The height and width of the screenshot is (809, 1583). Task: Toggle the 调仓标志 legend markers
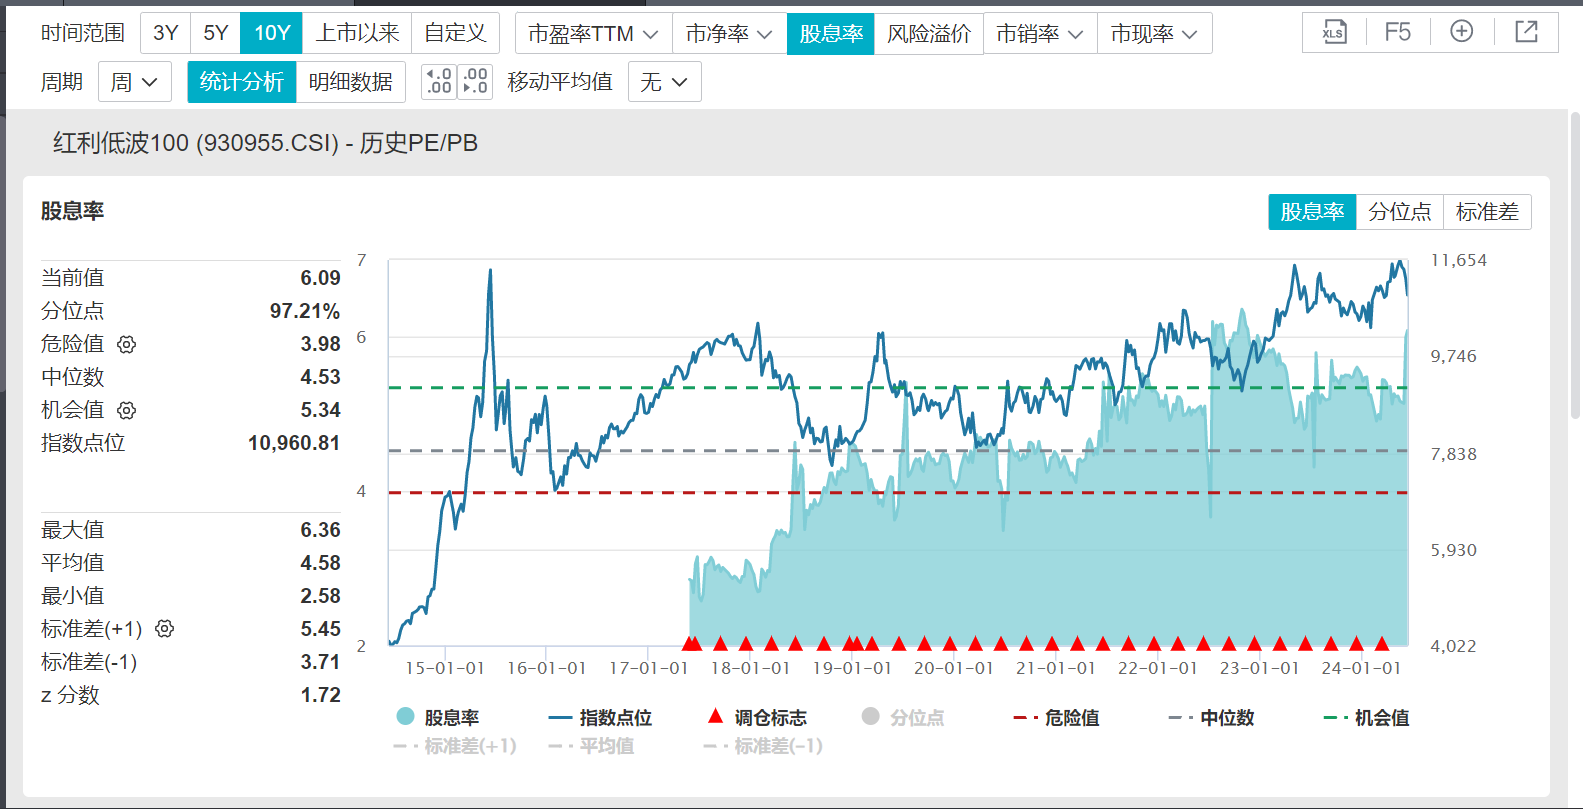coord(756,718)
